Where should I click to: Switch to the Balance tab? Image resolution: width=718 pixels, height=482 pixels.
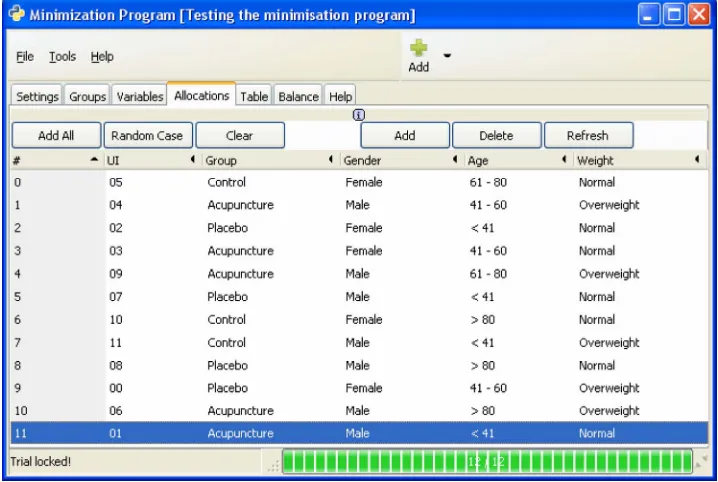[299, 96]
